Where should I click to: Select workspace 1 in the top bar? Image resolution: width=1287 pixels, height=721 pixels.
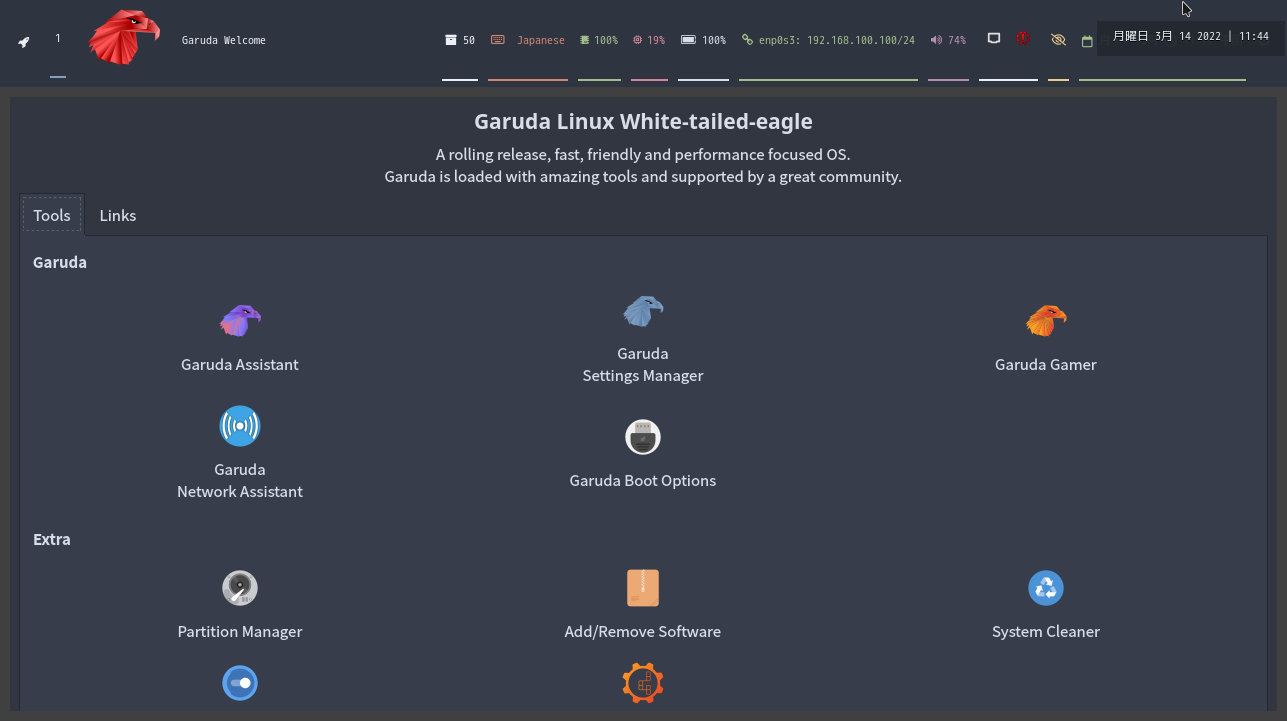pyautogui.click(x=58, y=39)
